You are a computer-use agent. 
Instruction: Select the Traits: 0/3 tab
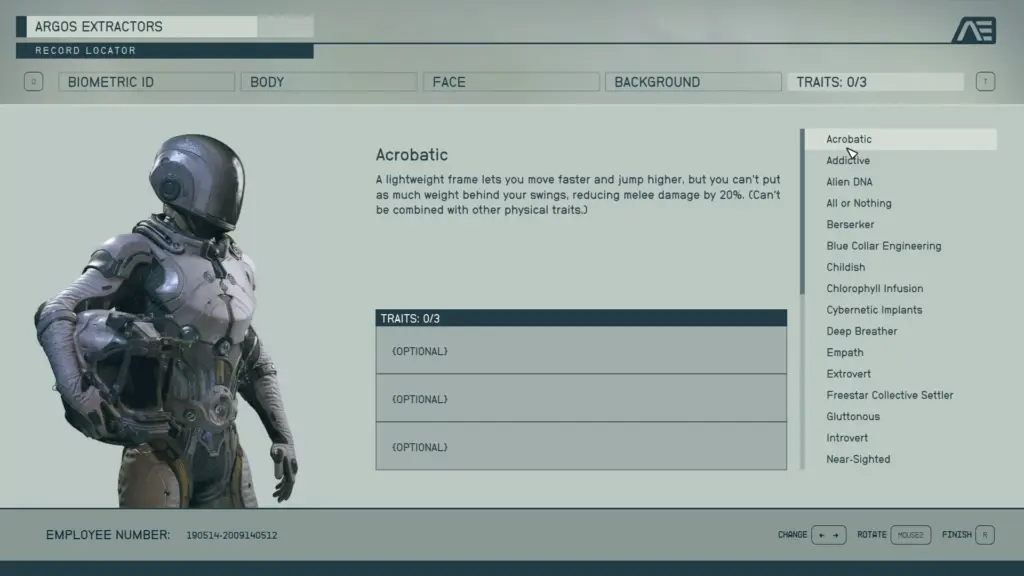point(875,82)
